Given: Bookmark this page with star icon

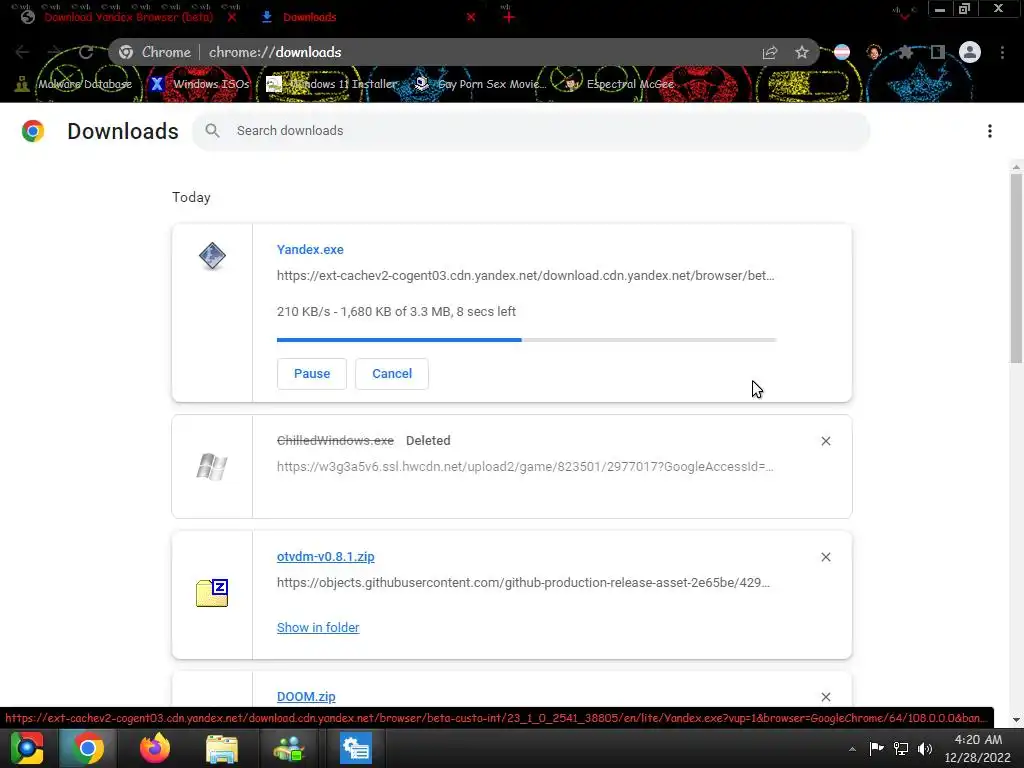Looking at the screenshot, I should click(x=802, y=52).
